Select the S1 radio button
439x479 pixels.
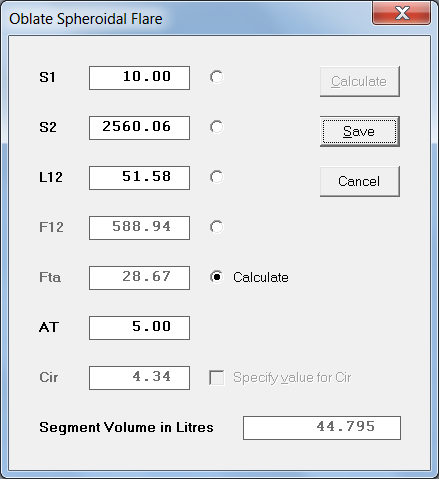tap(216, 77)
